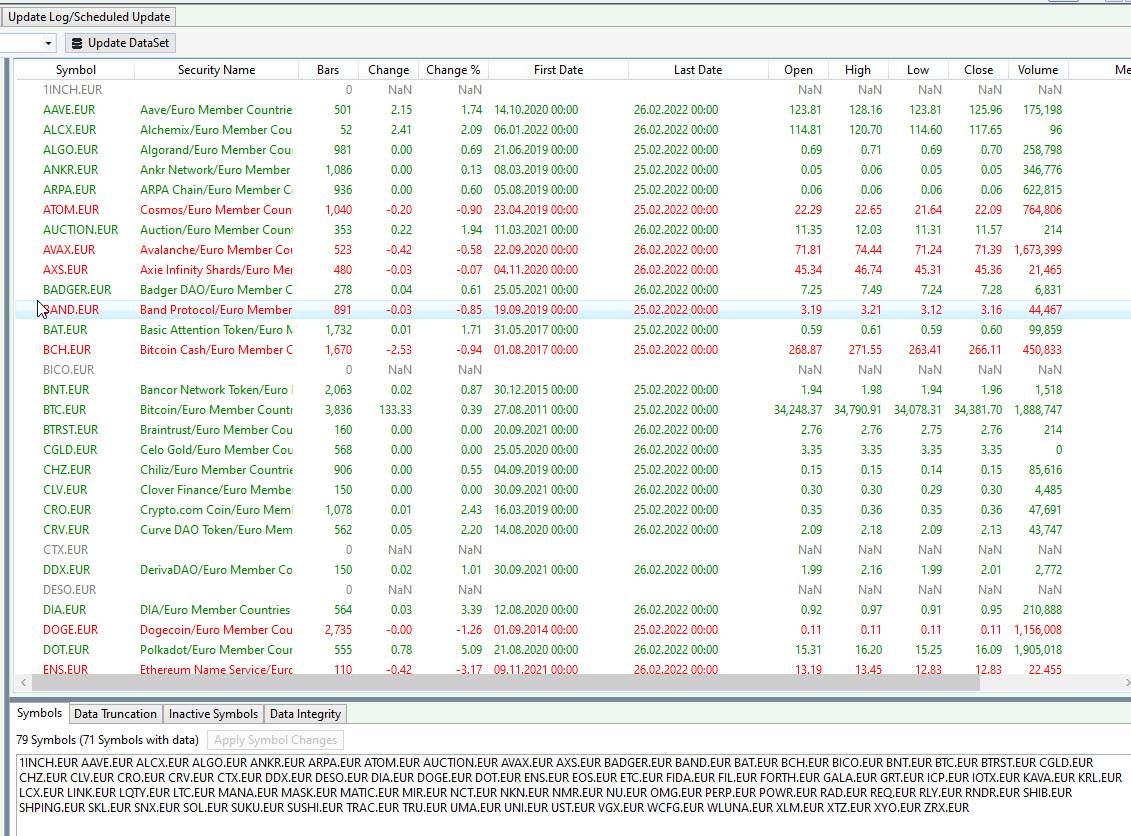Click the Last Date column header
This screenshot has width=1131, height=836.
pyautogui.click(x=697, y=70)
